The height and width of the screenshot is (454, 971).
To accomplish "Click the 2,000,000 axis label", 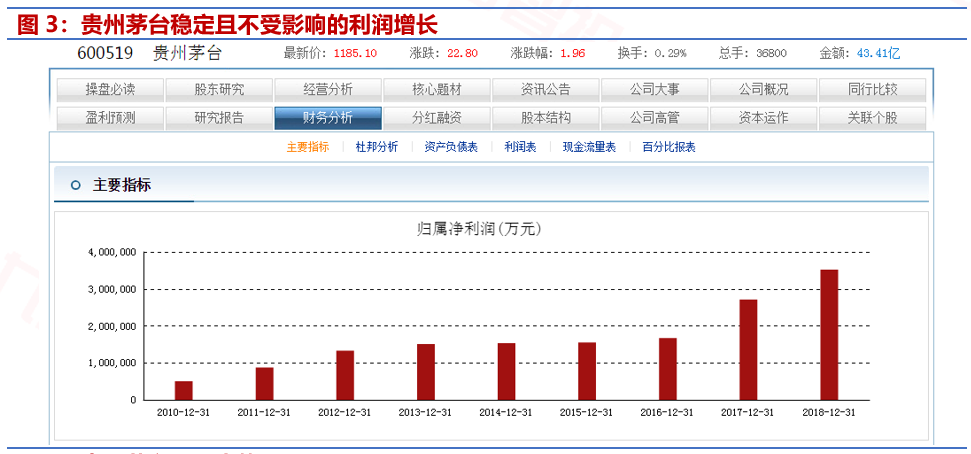I will click(x=111, y=326).
